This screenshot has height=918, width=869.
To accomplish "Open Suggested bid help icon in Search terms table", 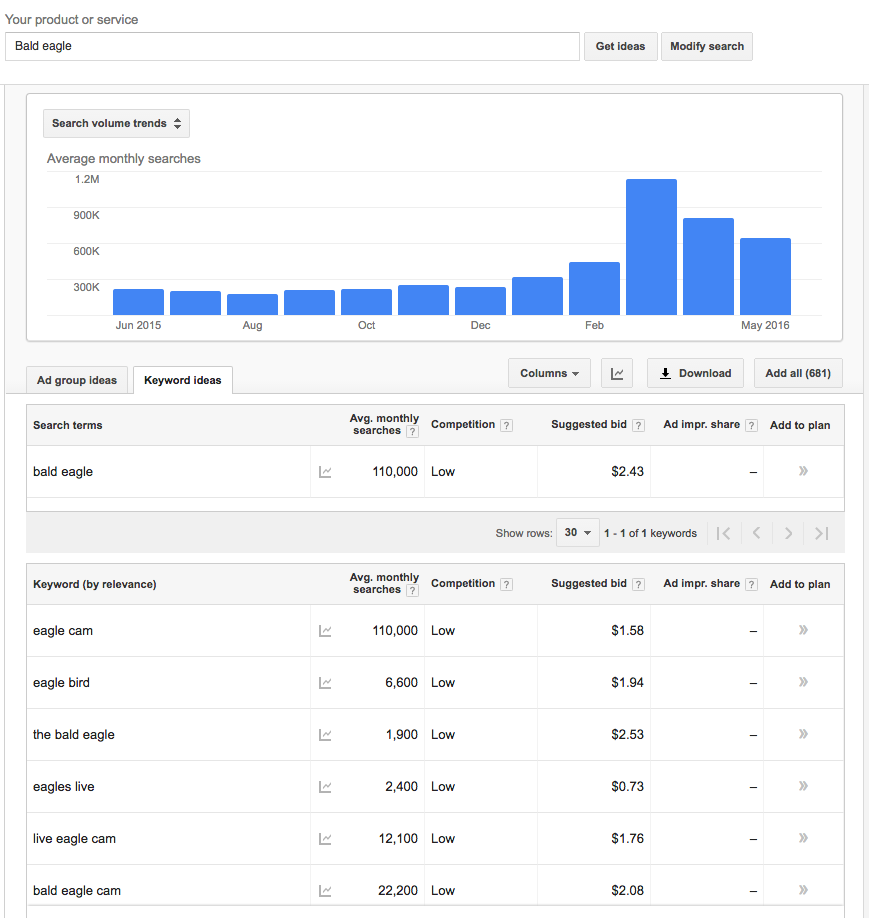I will pyautogui.click(x=639, y=426).
